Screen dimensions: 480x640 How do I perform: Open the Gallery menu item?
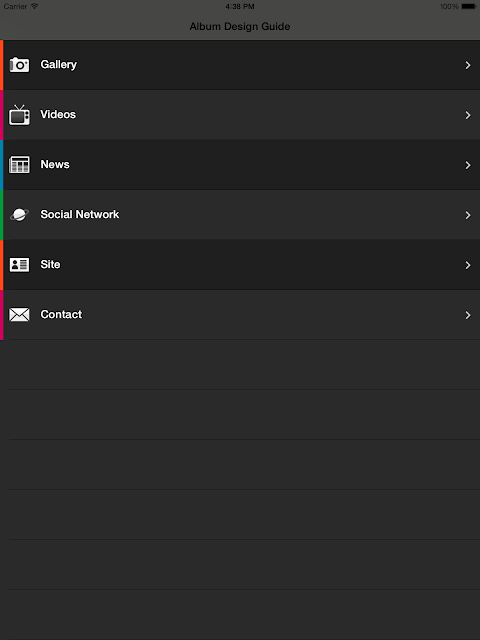click(242, 65)
